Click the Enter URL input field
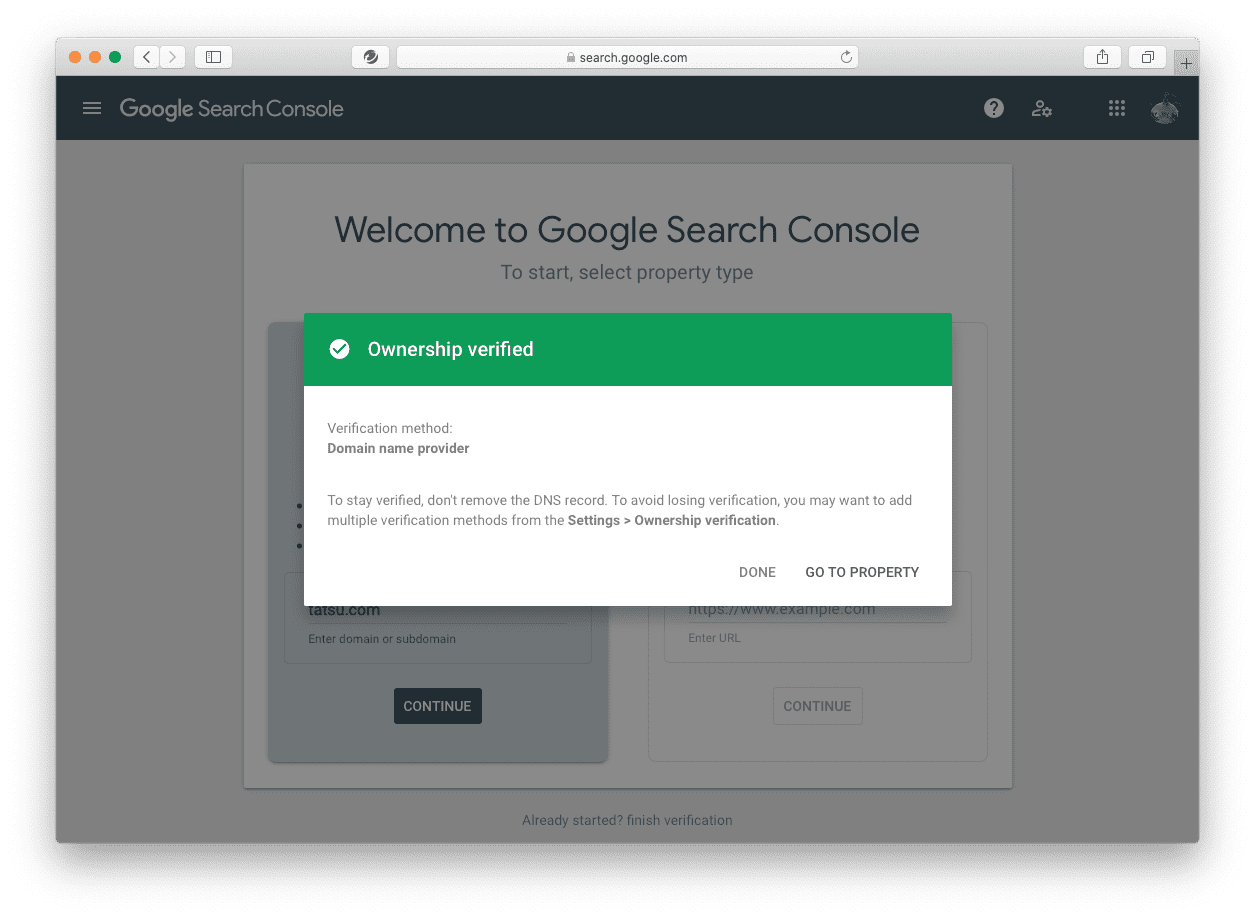This screenshot has width=1255, height=917. point(817,609)
